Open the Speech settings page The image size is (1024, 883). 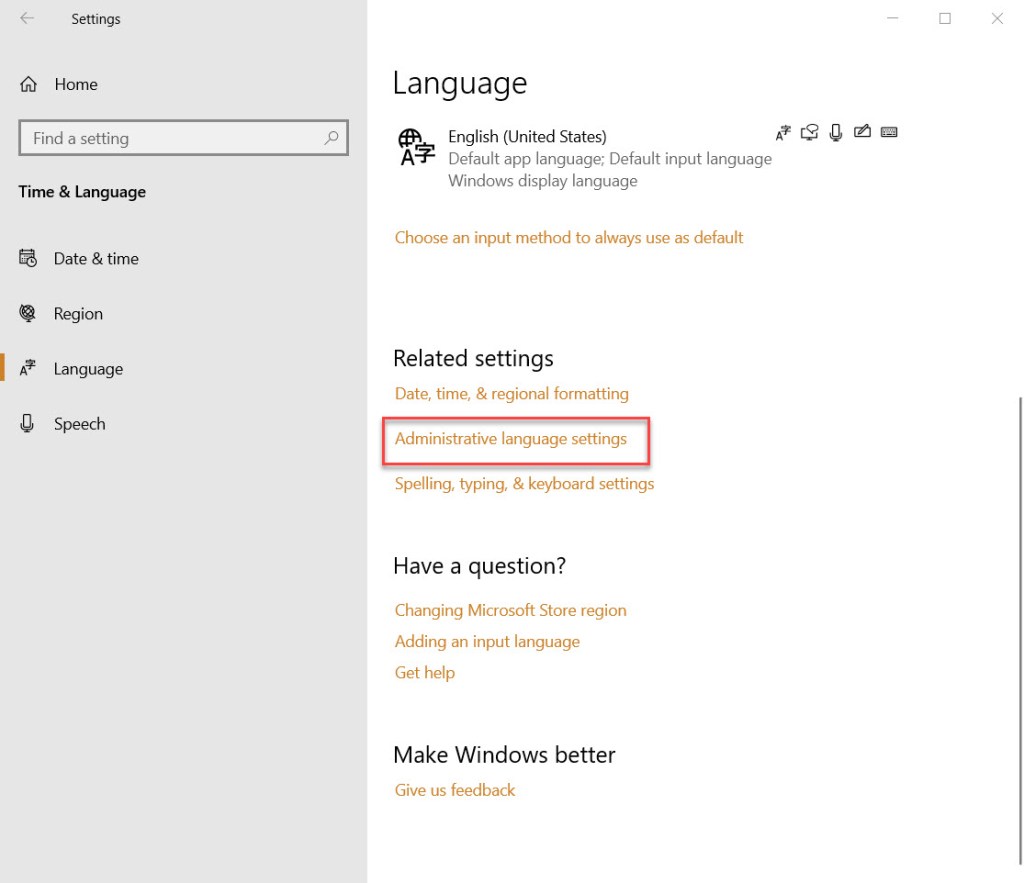pyautogui.click(x=79, y=424)
